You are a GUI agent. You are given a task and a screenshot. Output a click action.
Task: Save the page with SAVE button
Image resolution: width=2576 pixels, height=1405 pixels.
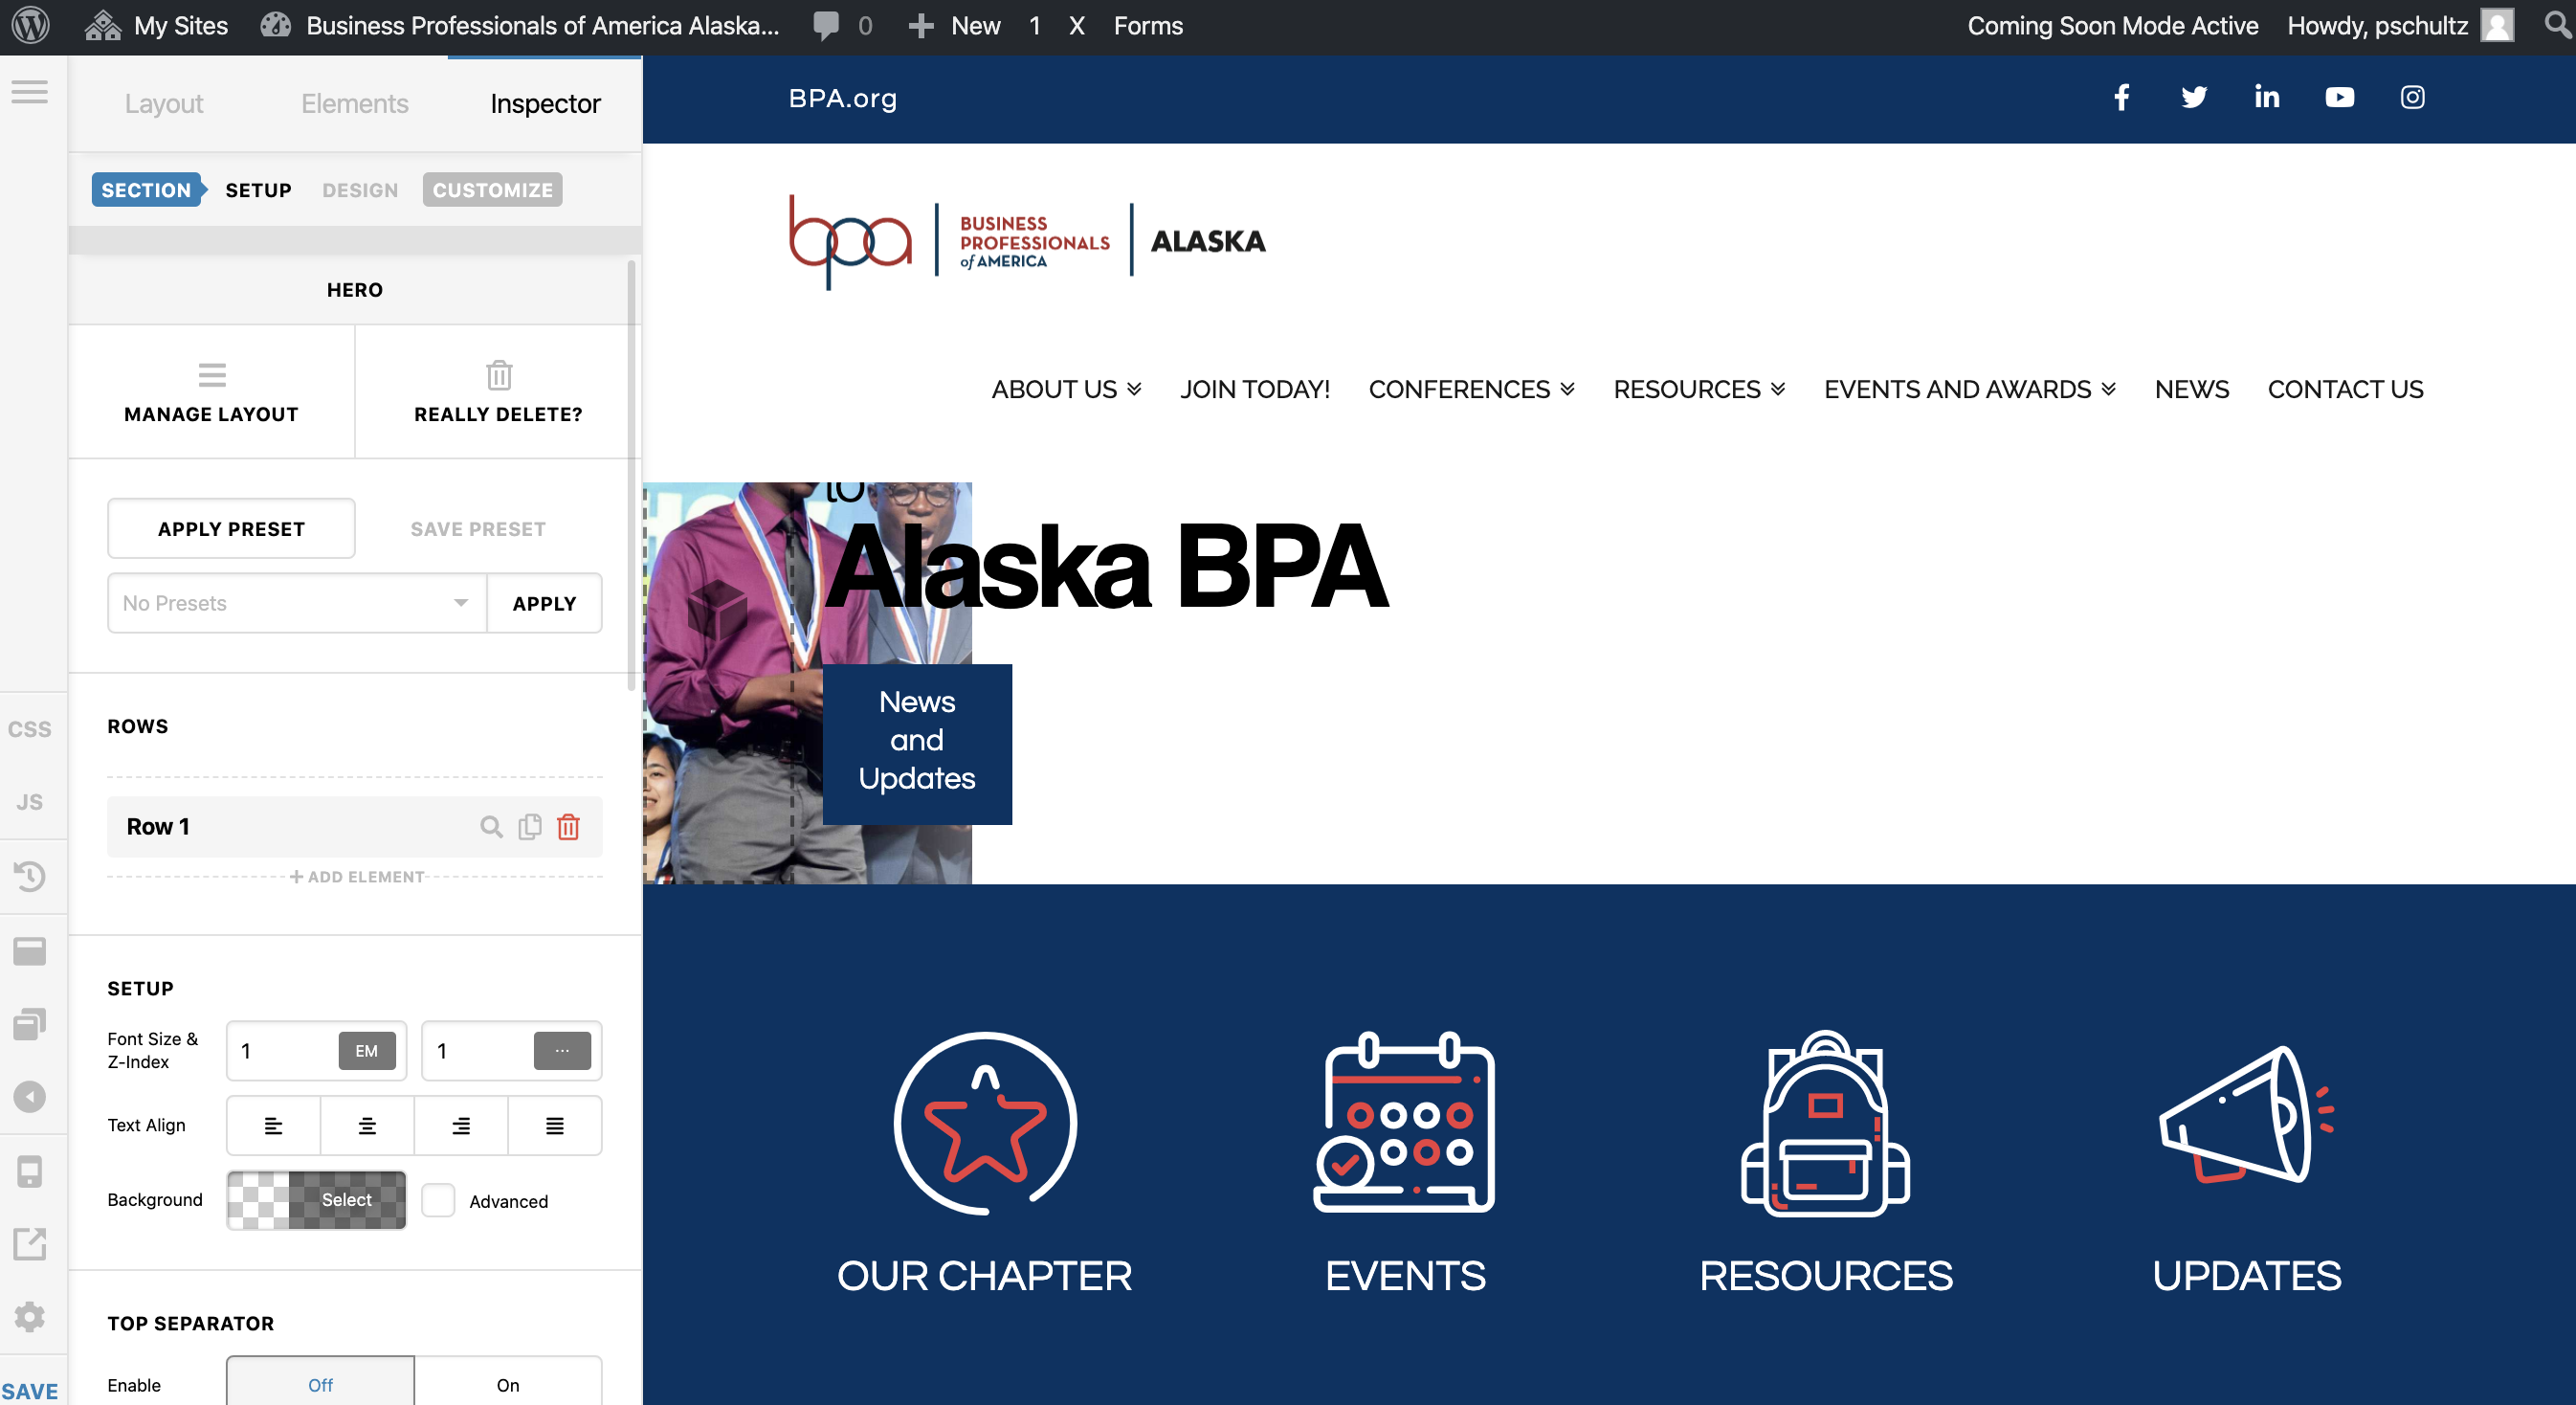(x=30, y=1391)
